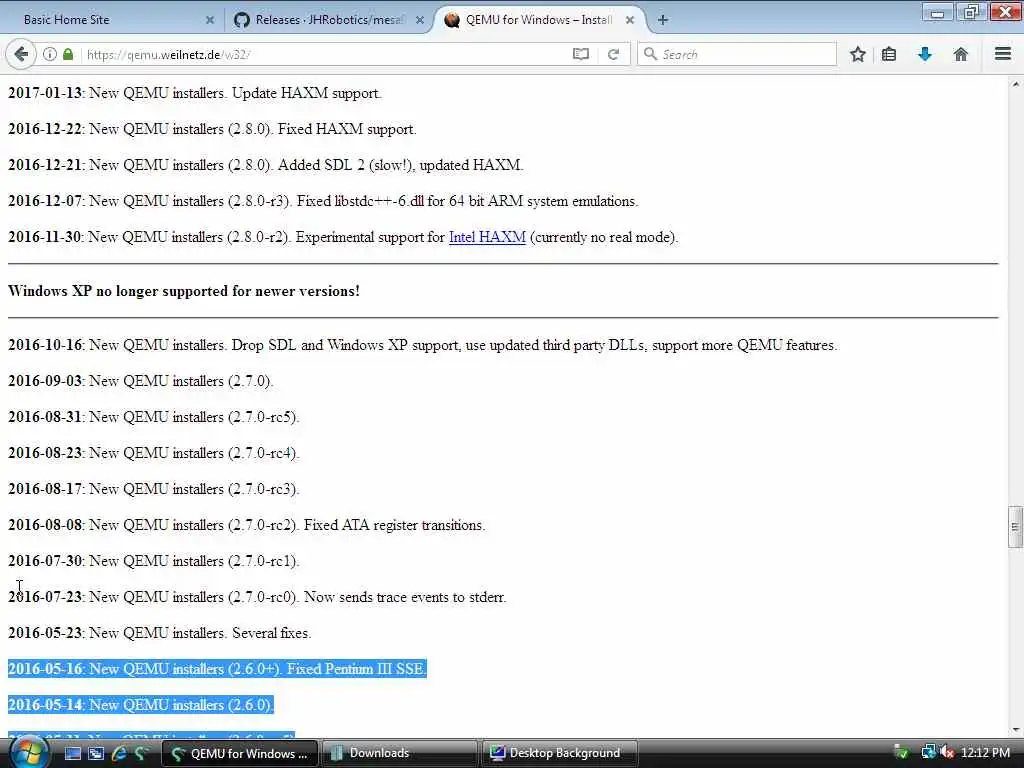Launch Internet Explorer from quick launch
This screenshot has width=1024, height=768.
[x=119, y=753]
